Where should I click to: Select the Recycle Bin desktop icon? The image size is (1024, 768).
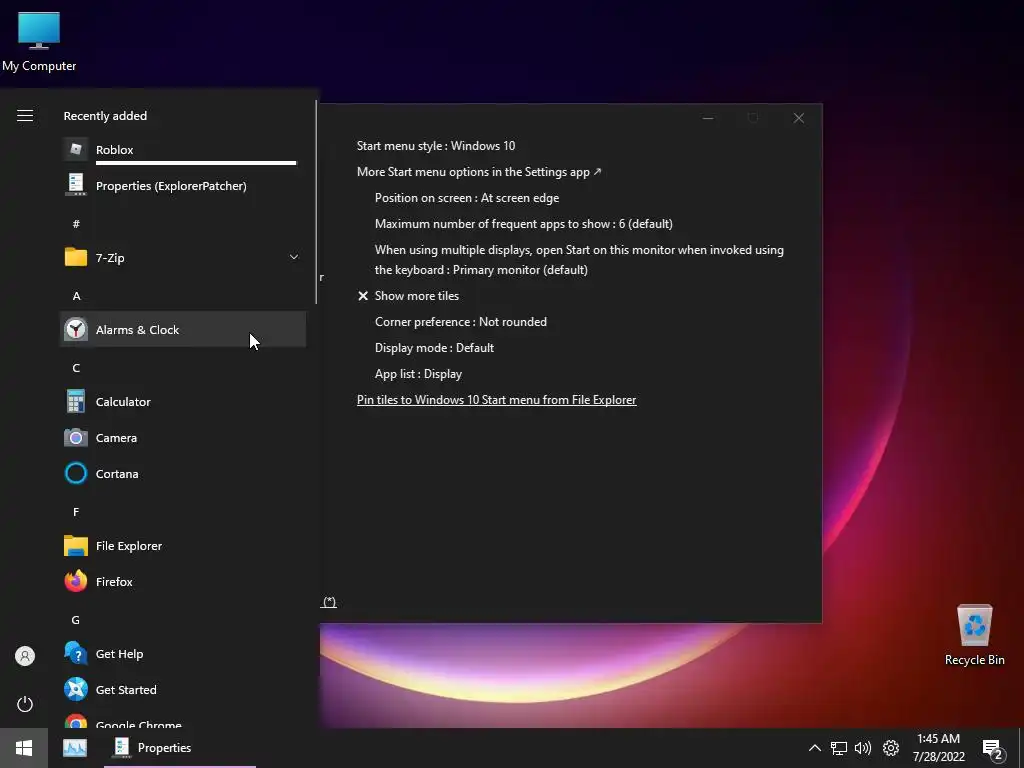(974, 635)
